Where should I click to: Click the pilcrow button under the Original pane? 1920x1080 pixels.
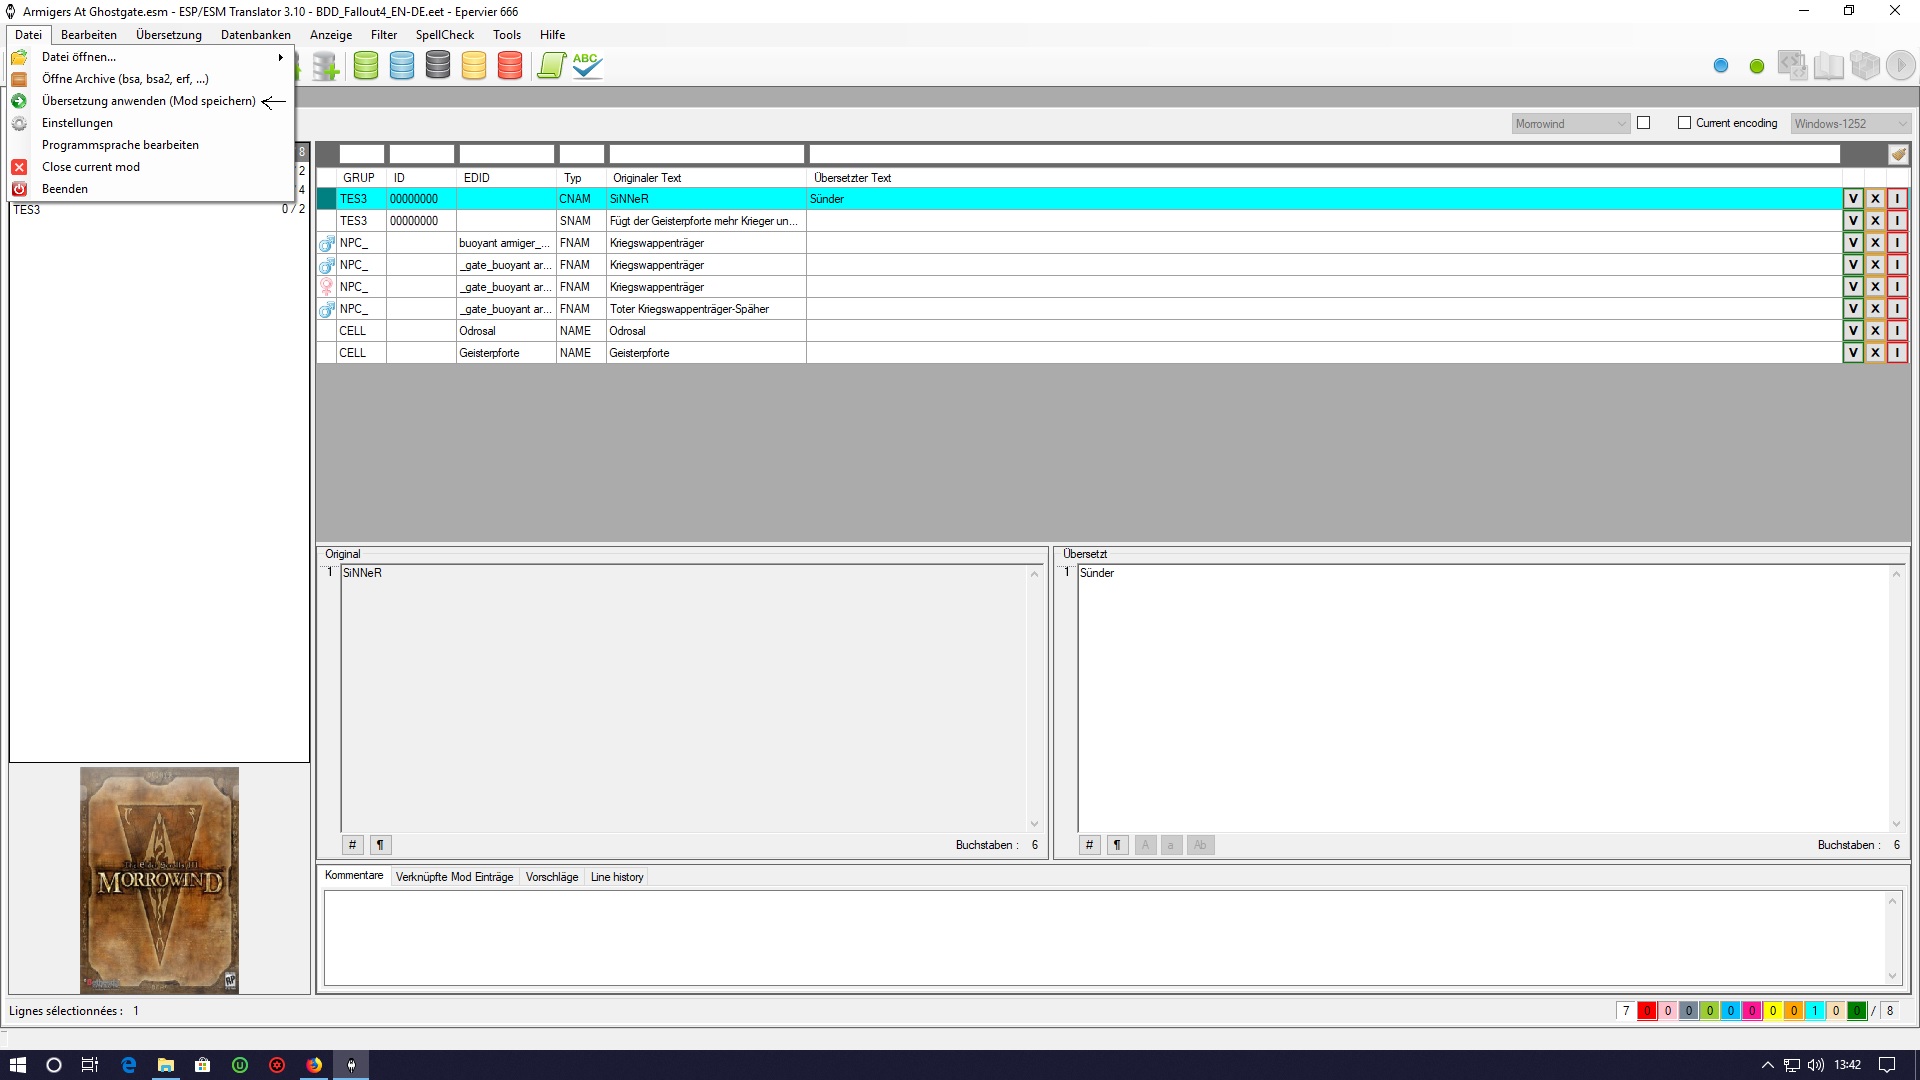tap(380, 845)
